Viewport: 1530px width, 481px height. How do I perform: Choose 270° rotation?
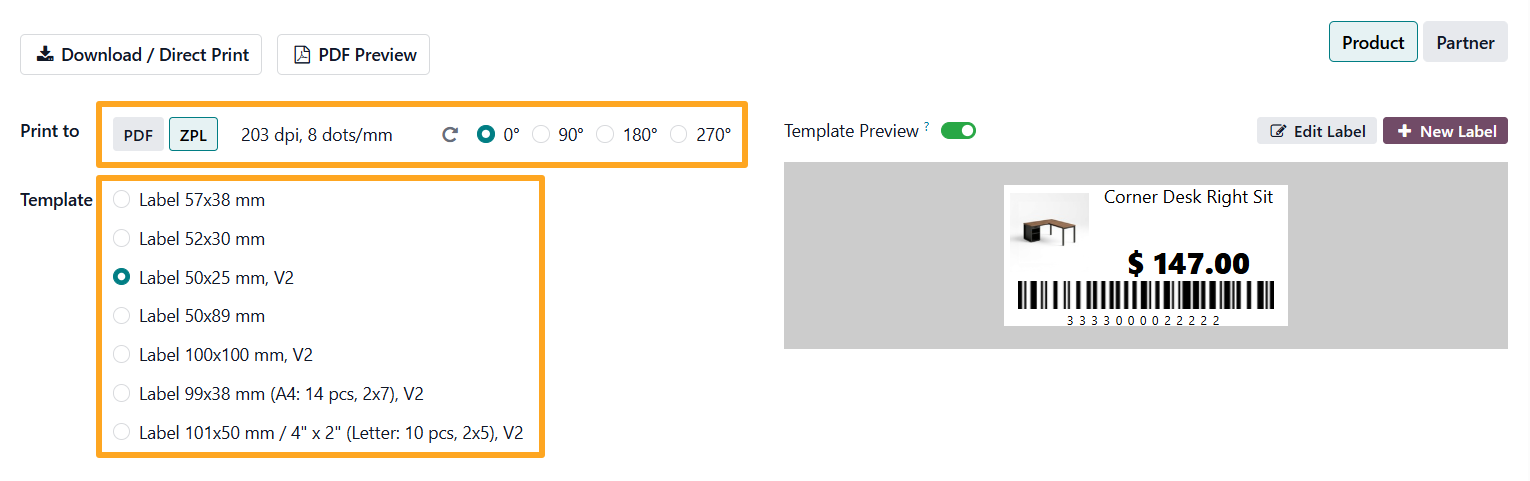679,135
